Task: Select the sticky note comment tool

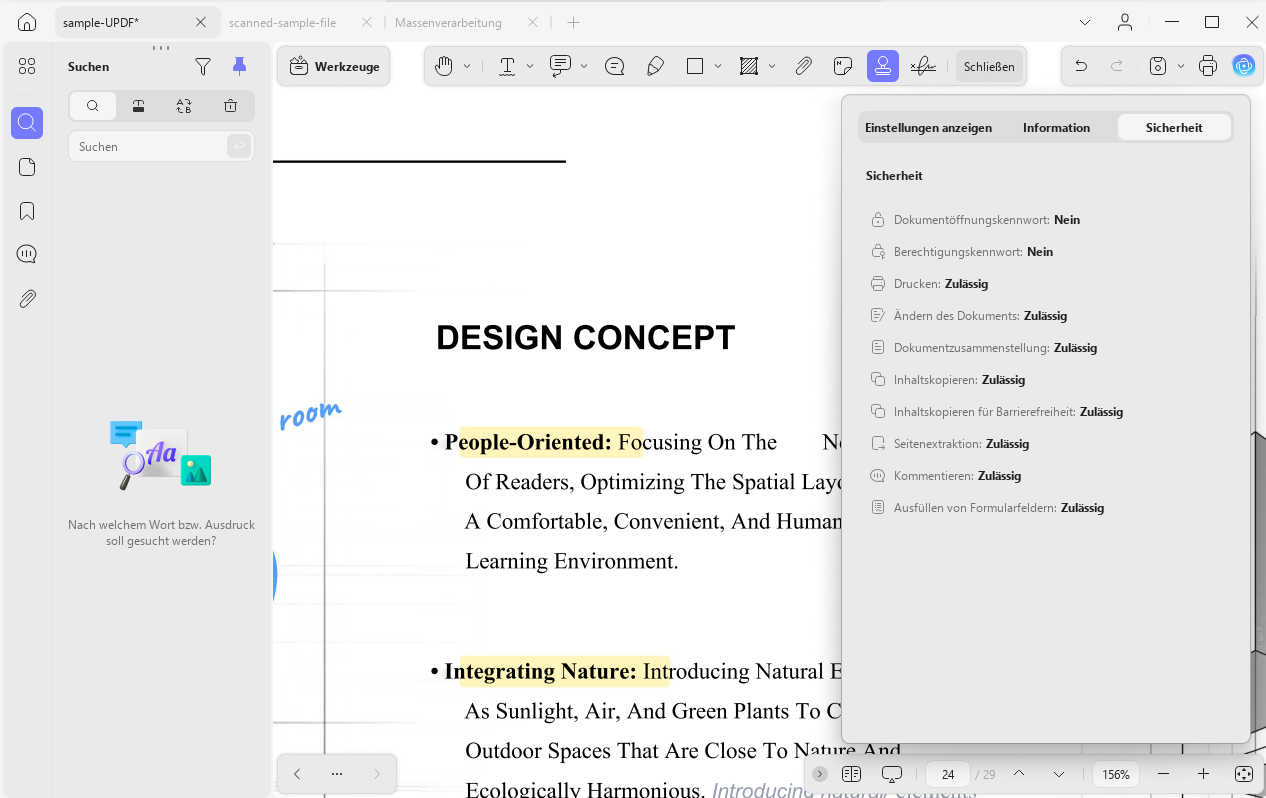Action: [615, 66]
